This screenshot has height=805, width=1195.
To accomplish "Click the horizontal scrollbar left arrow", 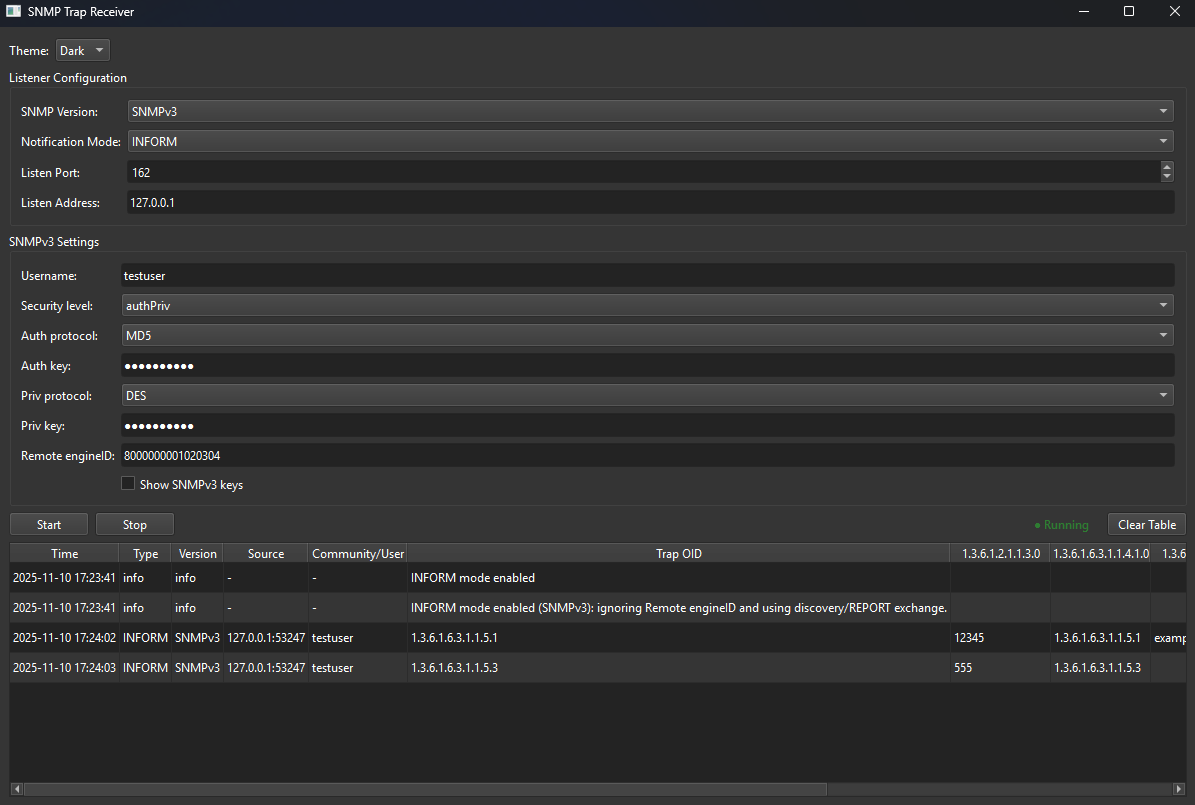I will pos(15,789).
